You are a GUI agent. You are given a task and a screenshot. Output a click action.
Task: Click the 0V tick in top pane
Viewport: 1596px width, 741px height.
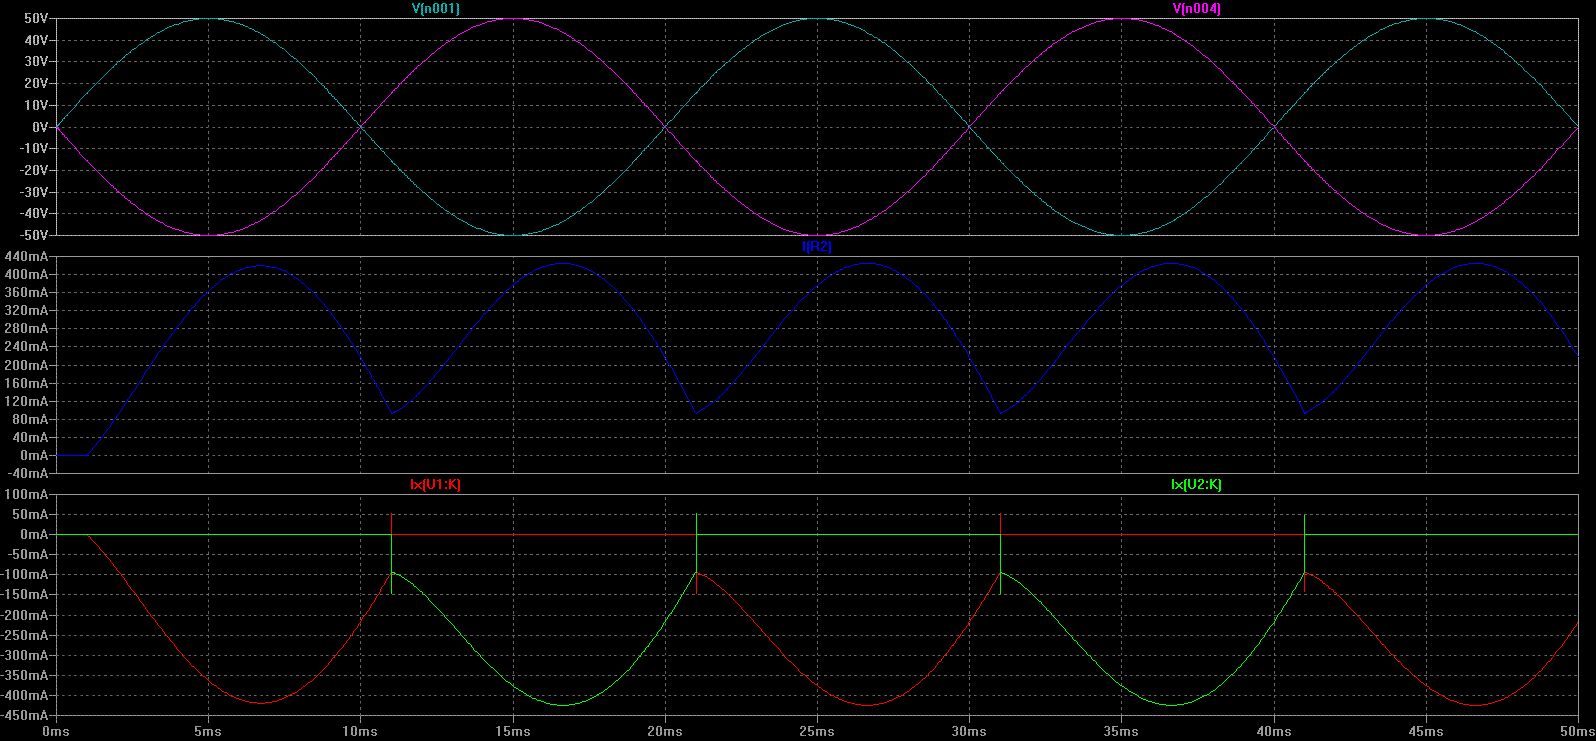(x=39, y=127)
